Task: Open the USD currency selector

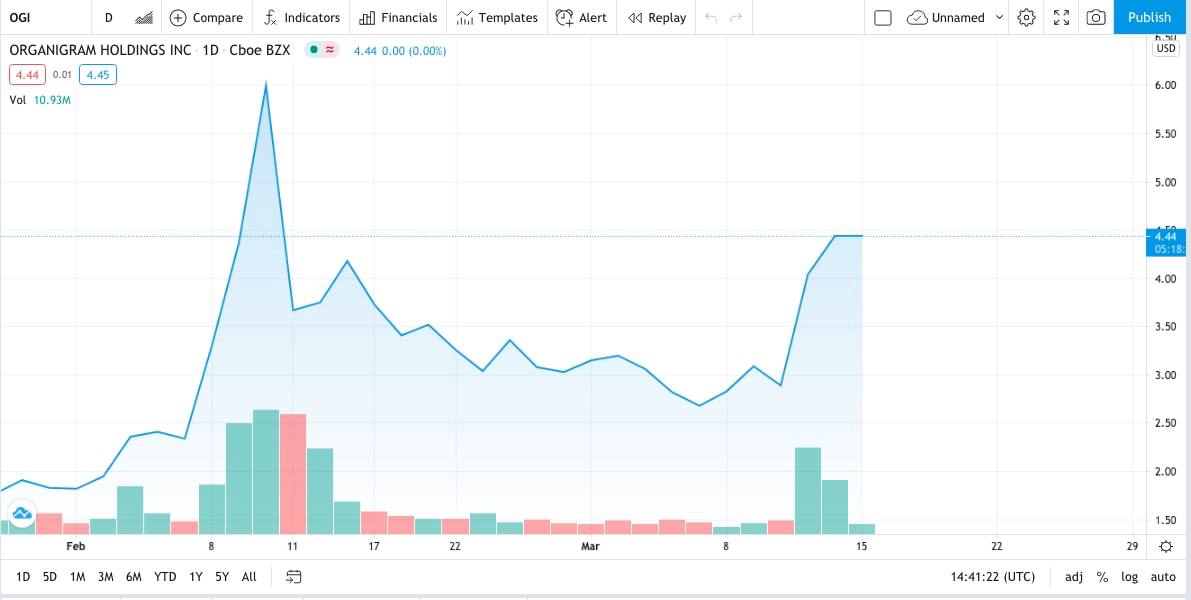Action: point(1165,49)
